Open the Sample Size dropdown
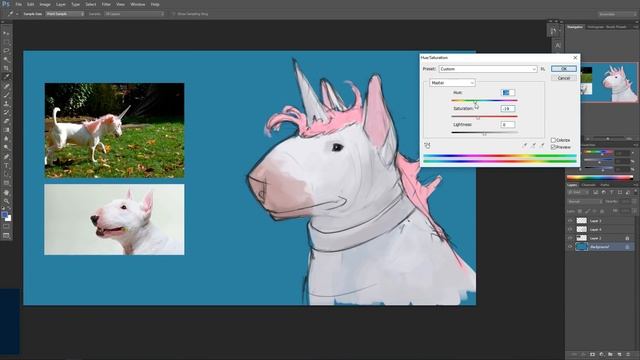 pyautogui.click(x=64, y=14)
